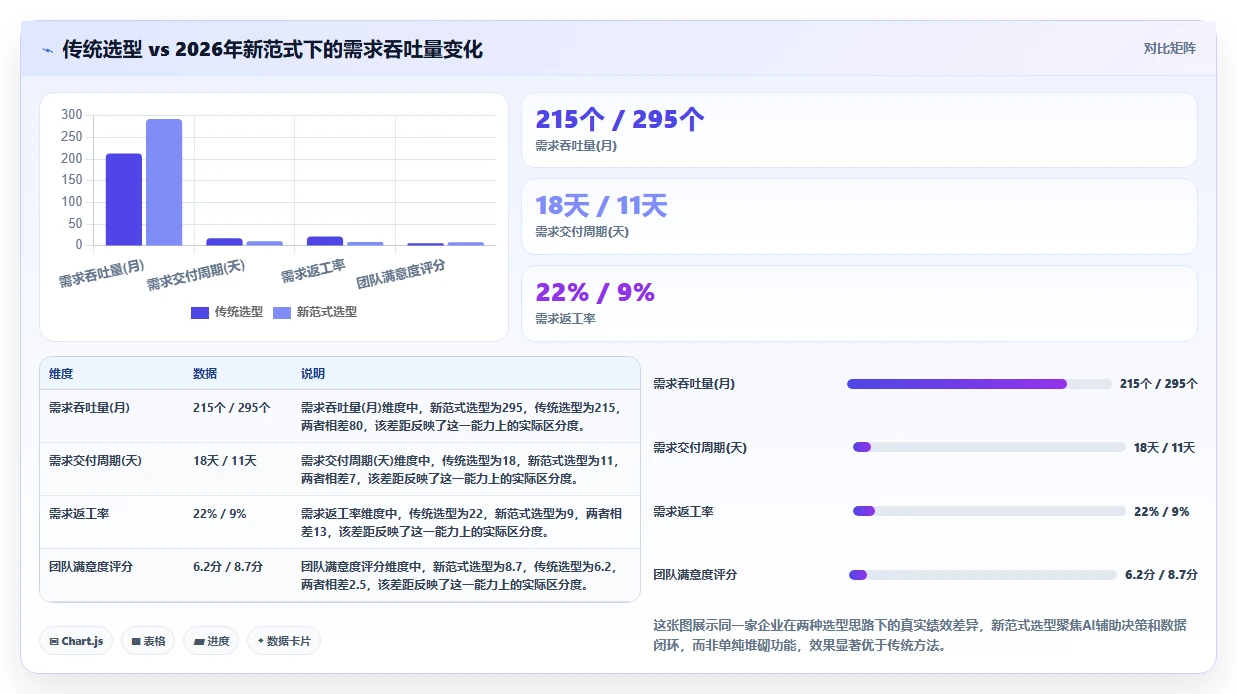Select the 215个 / 295个 stat card
This screenshot has height=694, width=1237.
tap(859, 130)
